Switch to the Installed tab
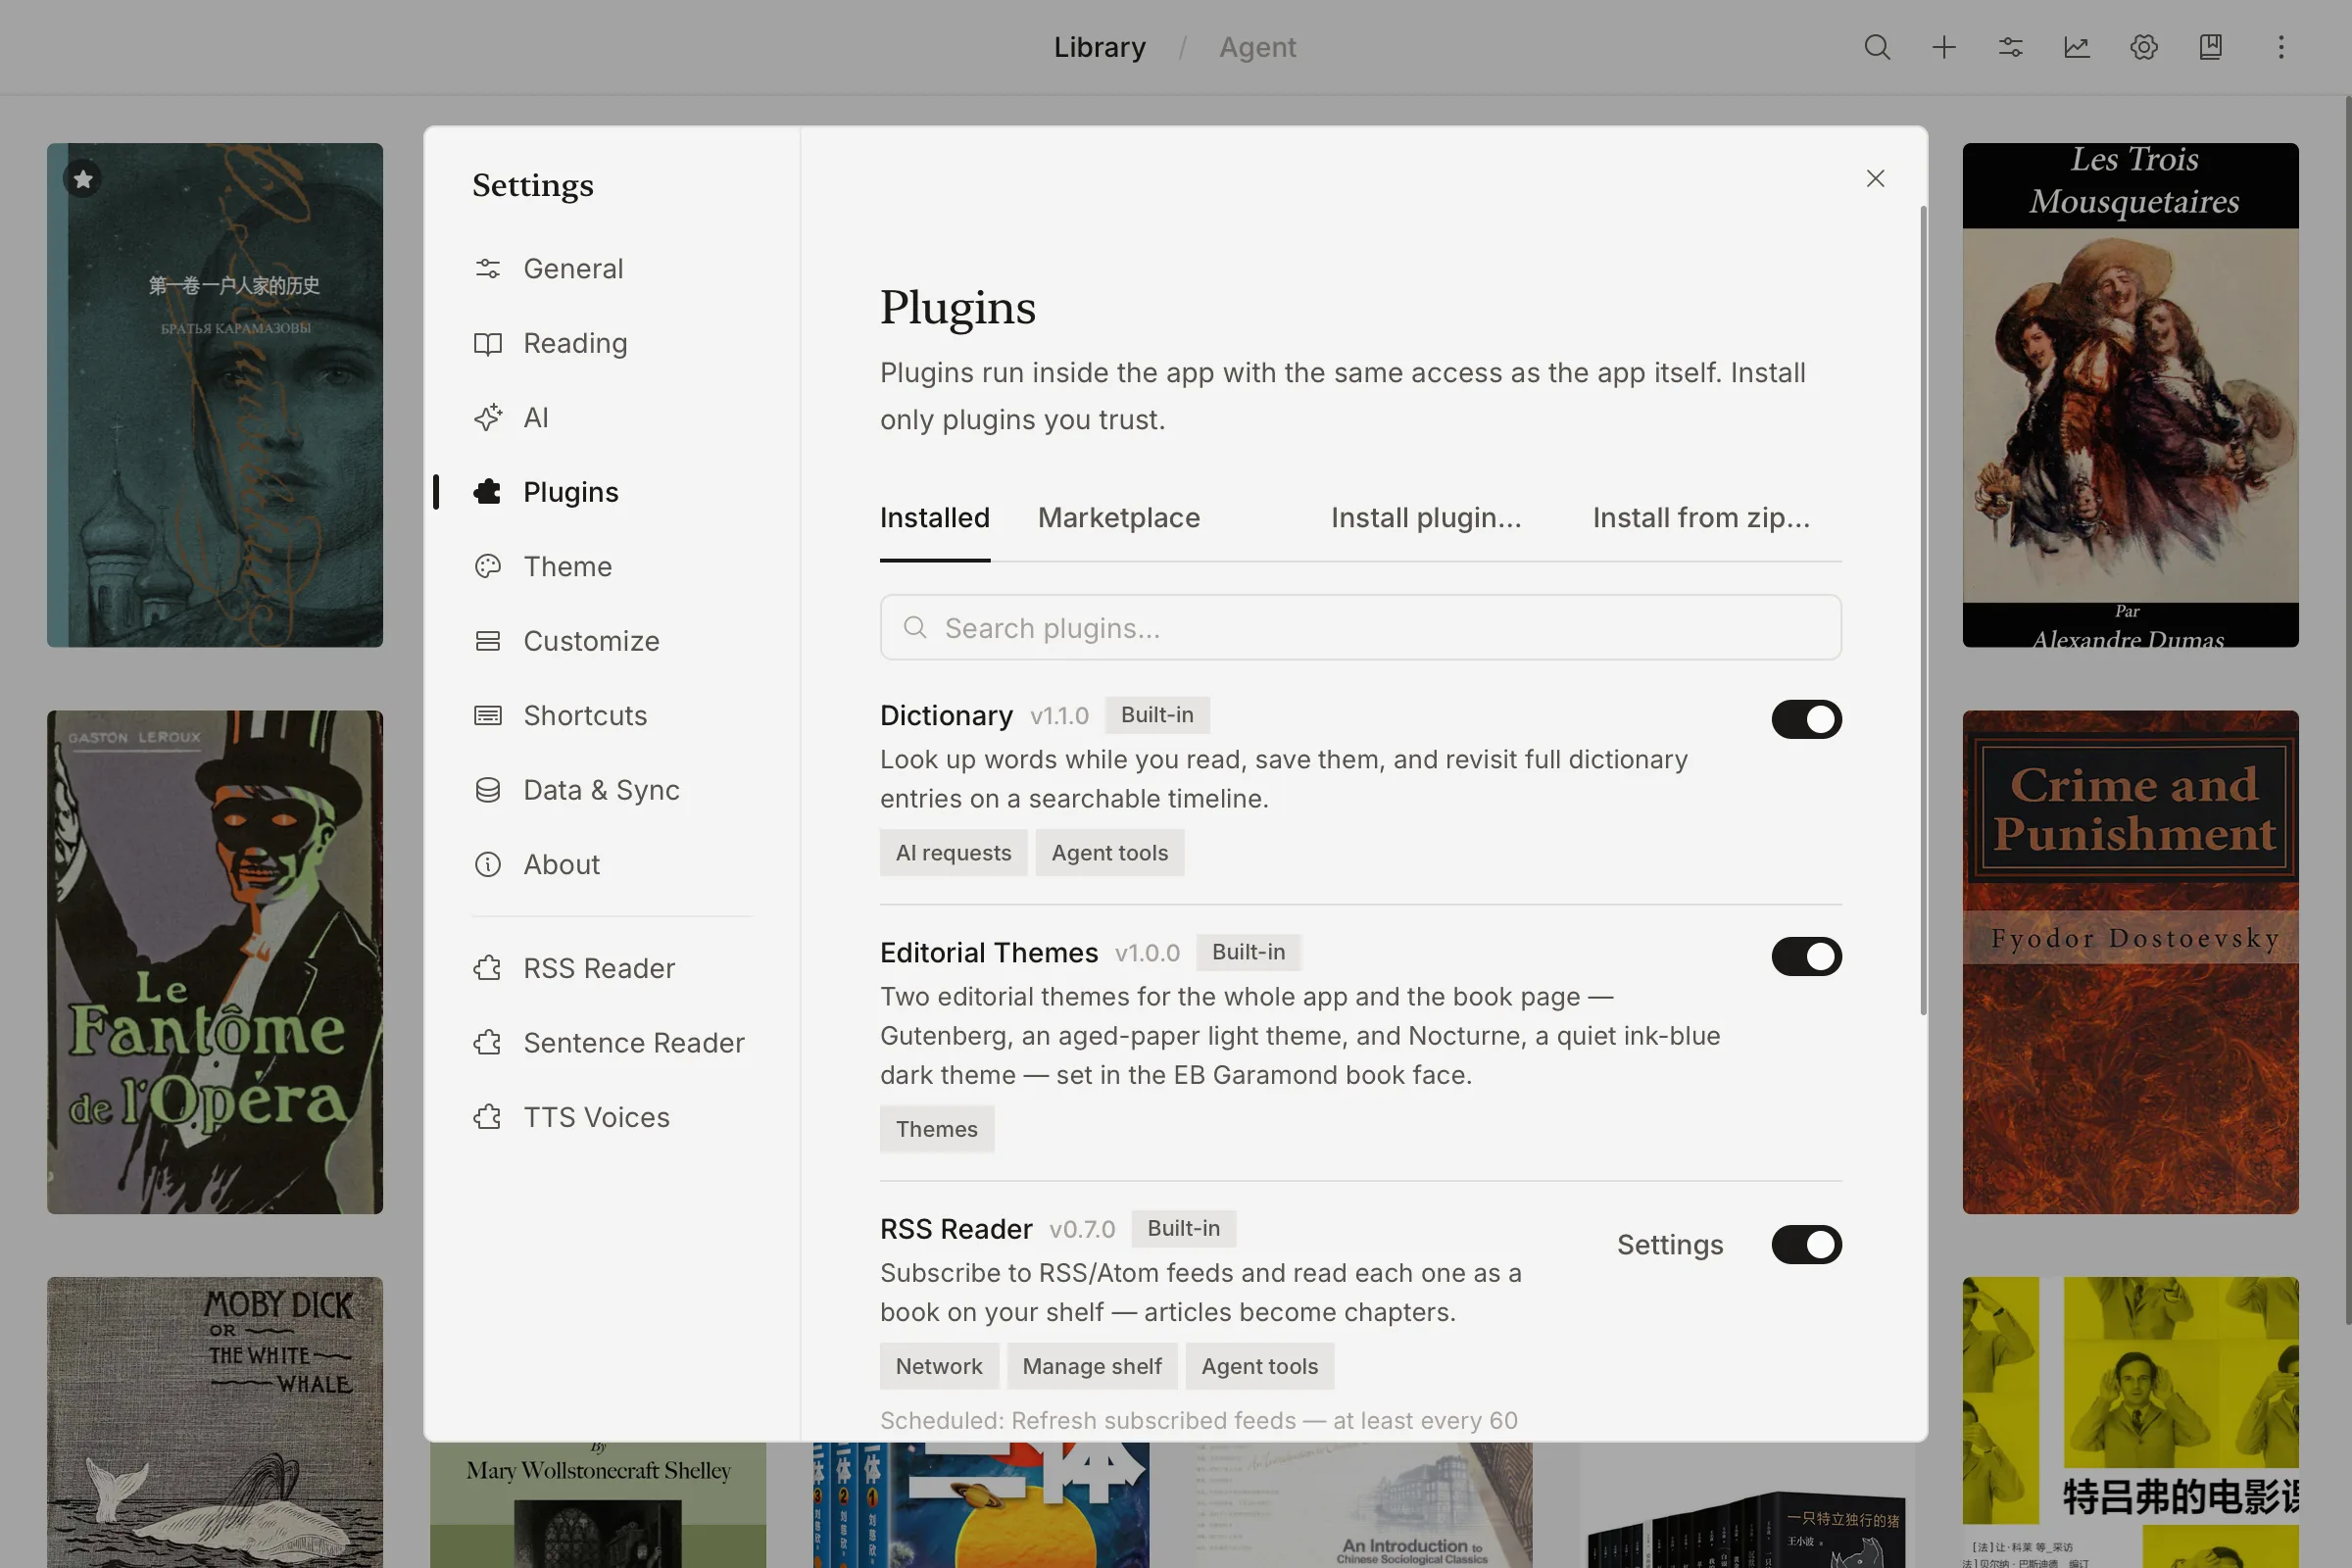Image resolution: width=2352 pixels, height=1568 pixels. tap(935, 518)
